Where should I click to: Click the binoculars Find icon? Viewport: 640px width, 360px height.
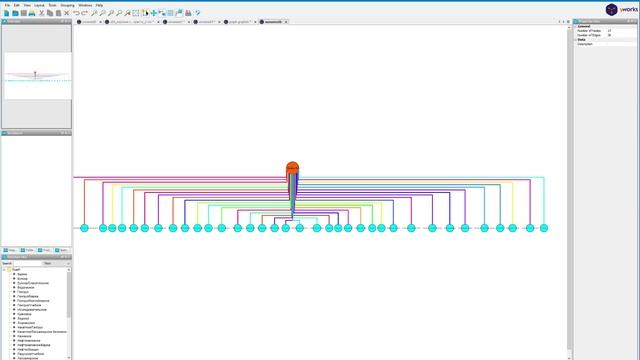pos(188,13)
